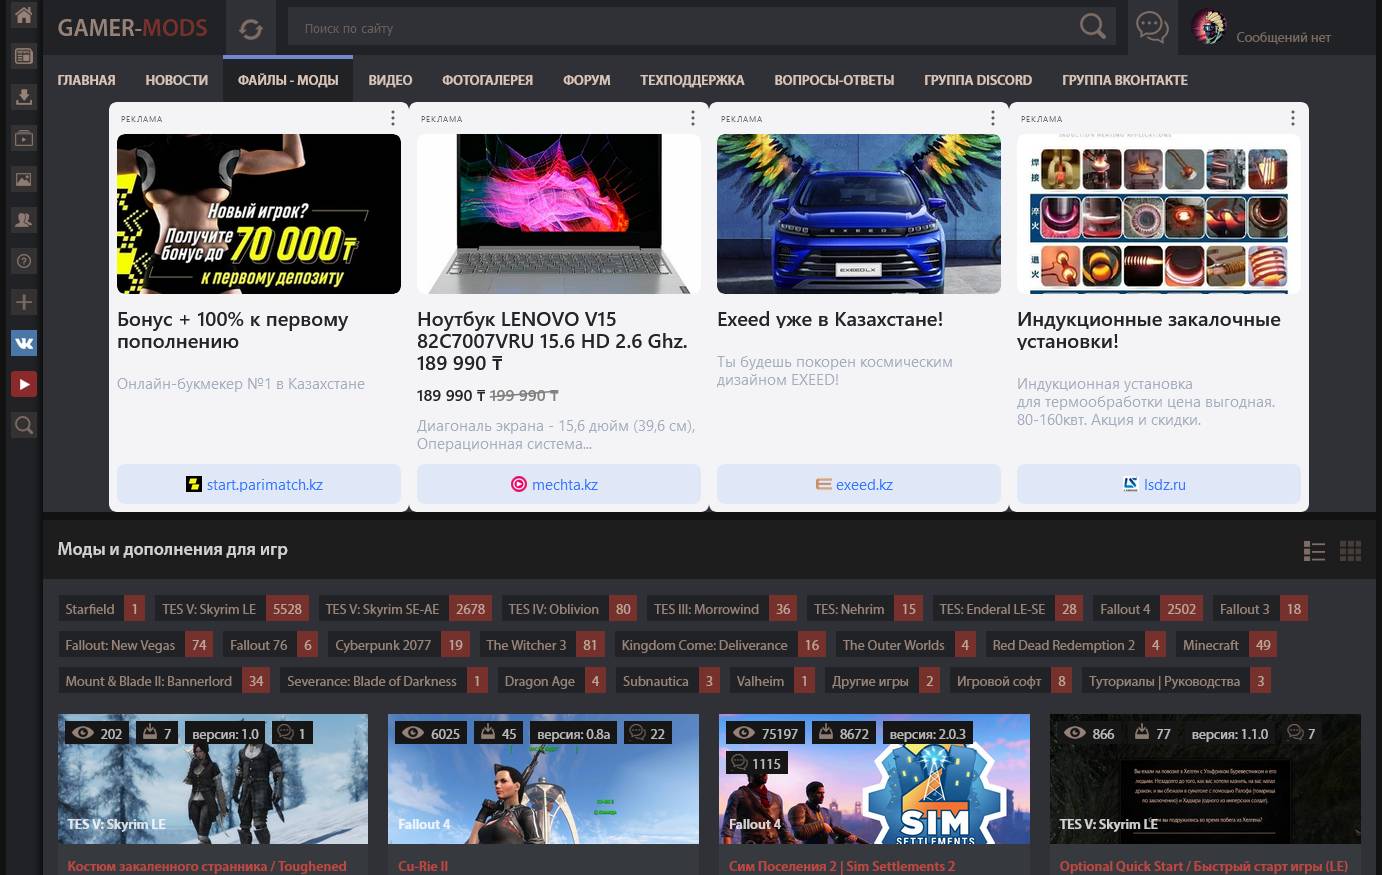Open the question mark help icon

pyautogui.click(x=23, y=261)
